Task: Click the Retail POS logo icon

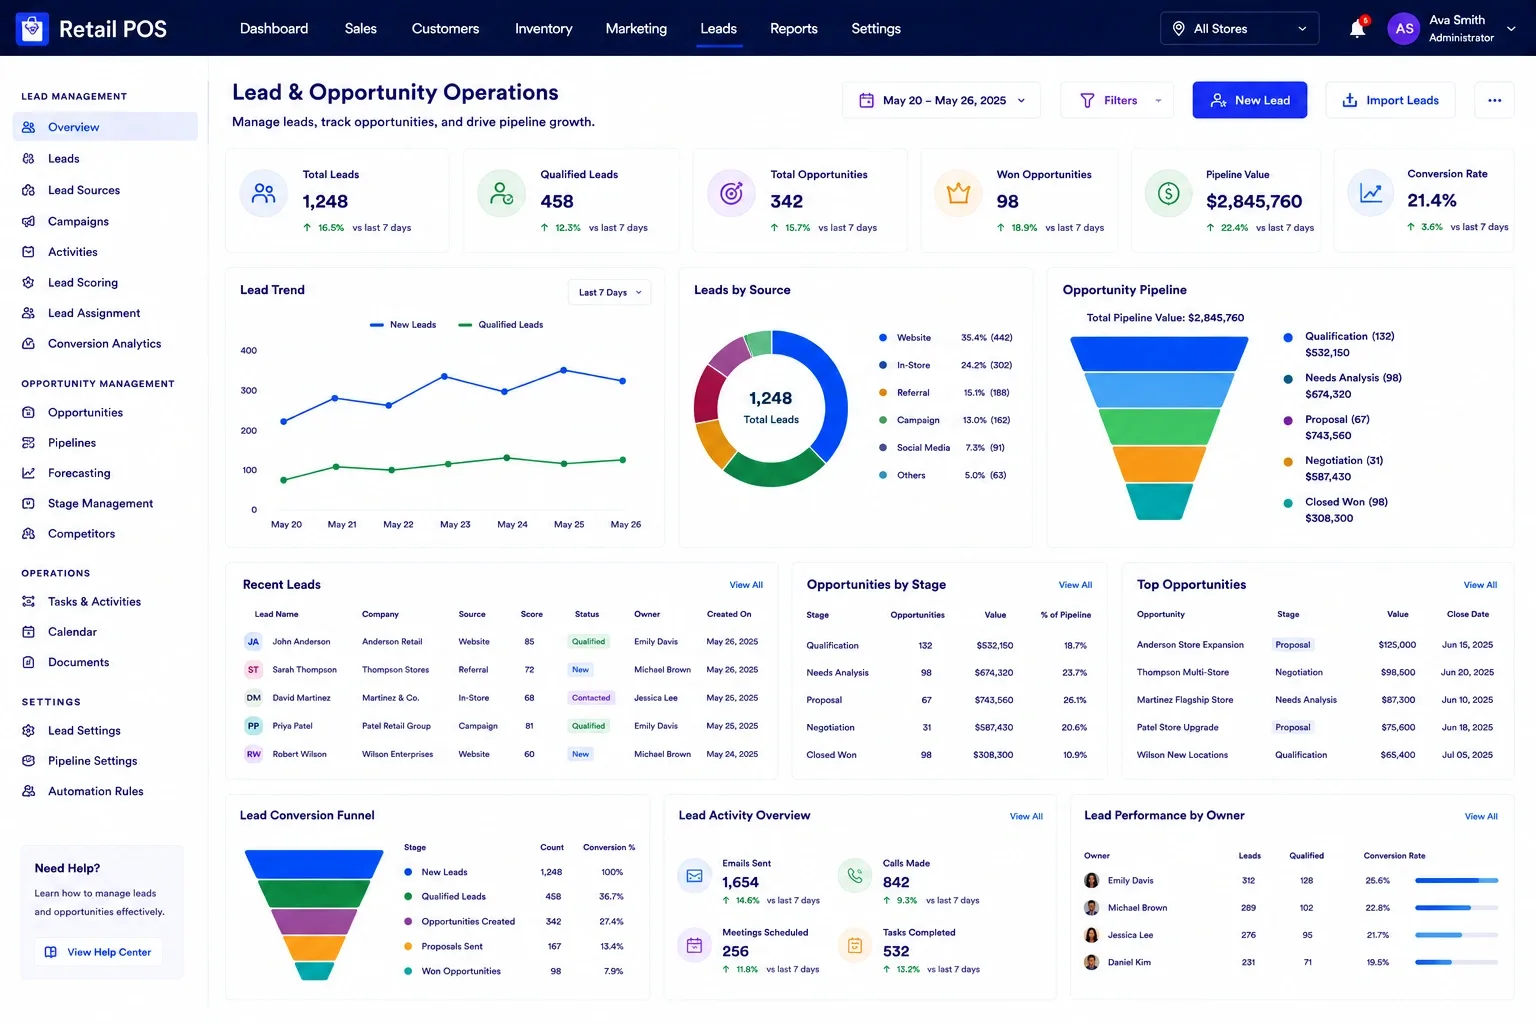Action: pyautogui.click(x=32, y=29)
